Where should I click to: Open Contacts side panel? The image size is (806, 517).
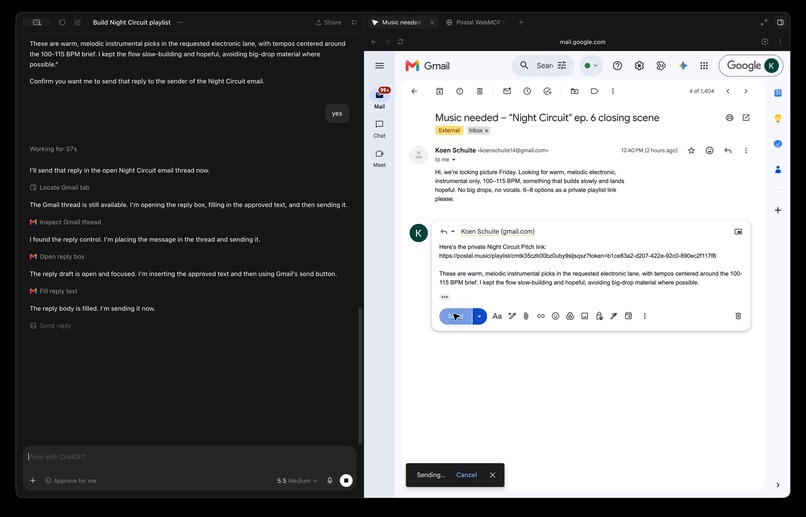pyautogui.click(x=778, y=170)
